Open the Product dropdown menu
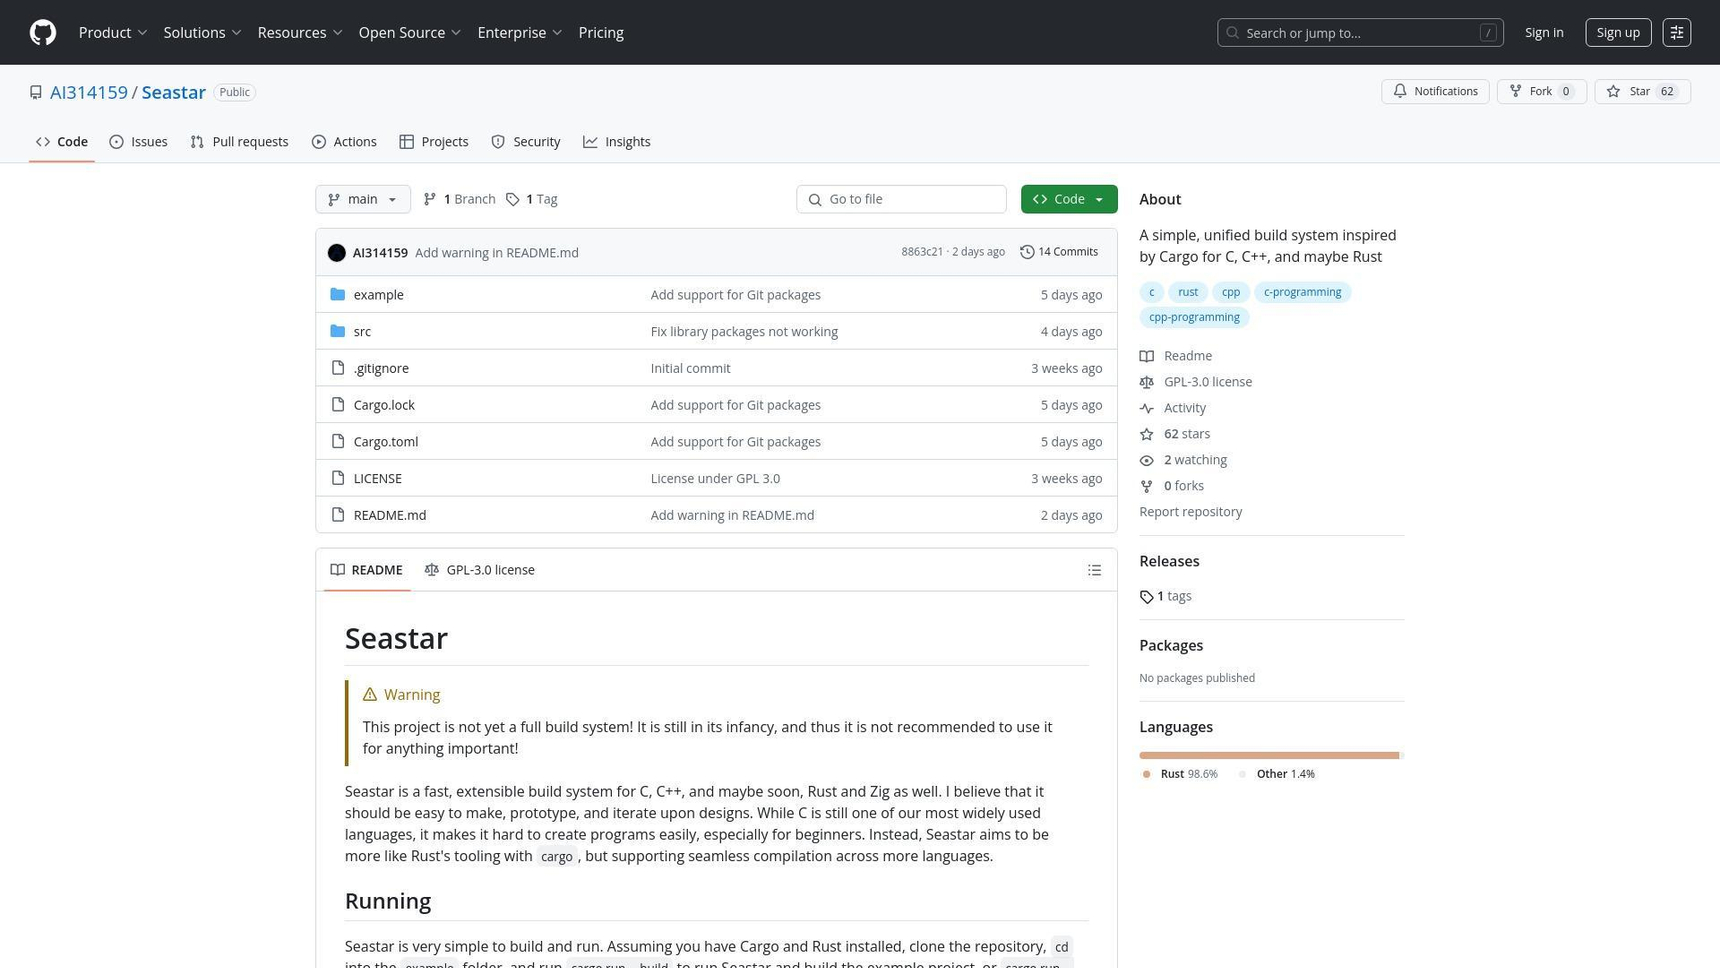The image size is (1720, 968). [113, 33]
